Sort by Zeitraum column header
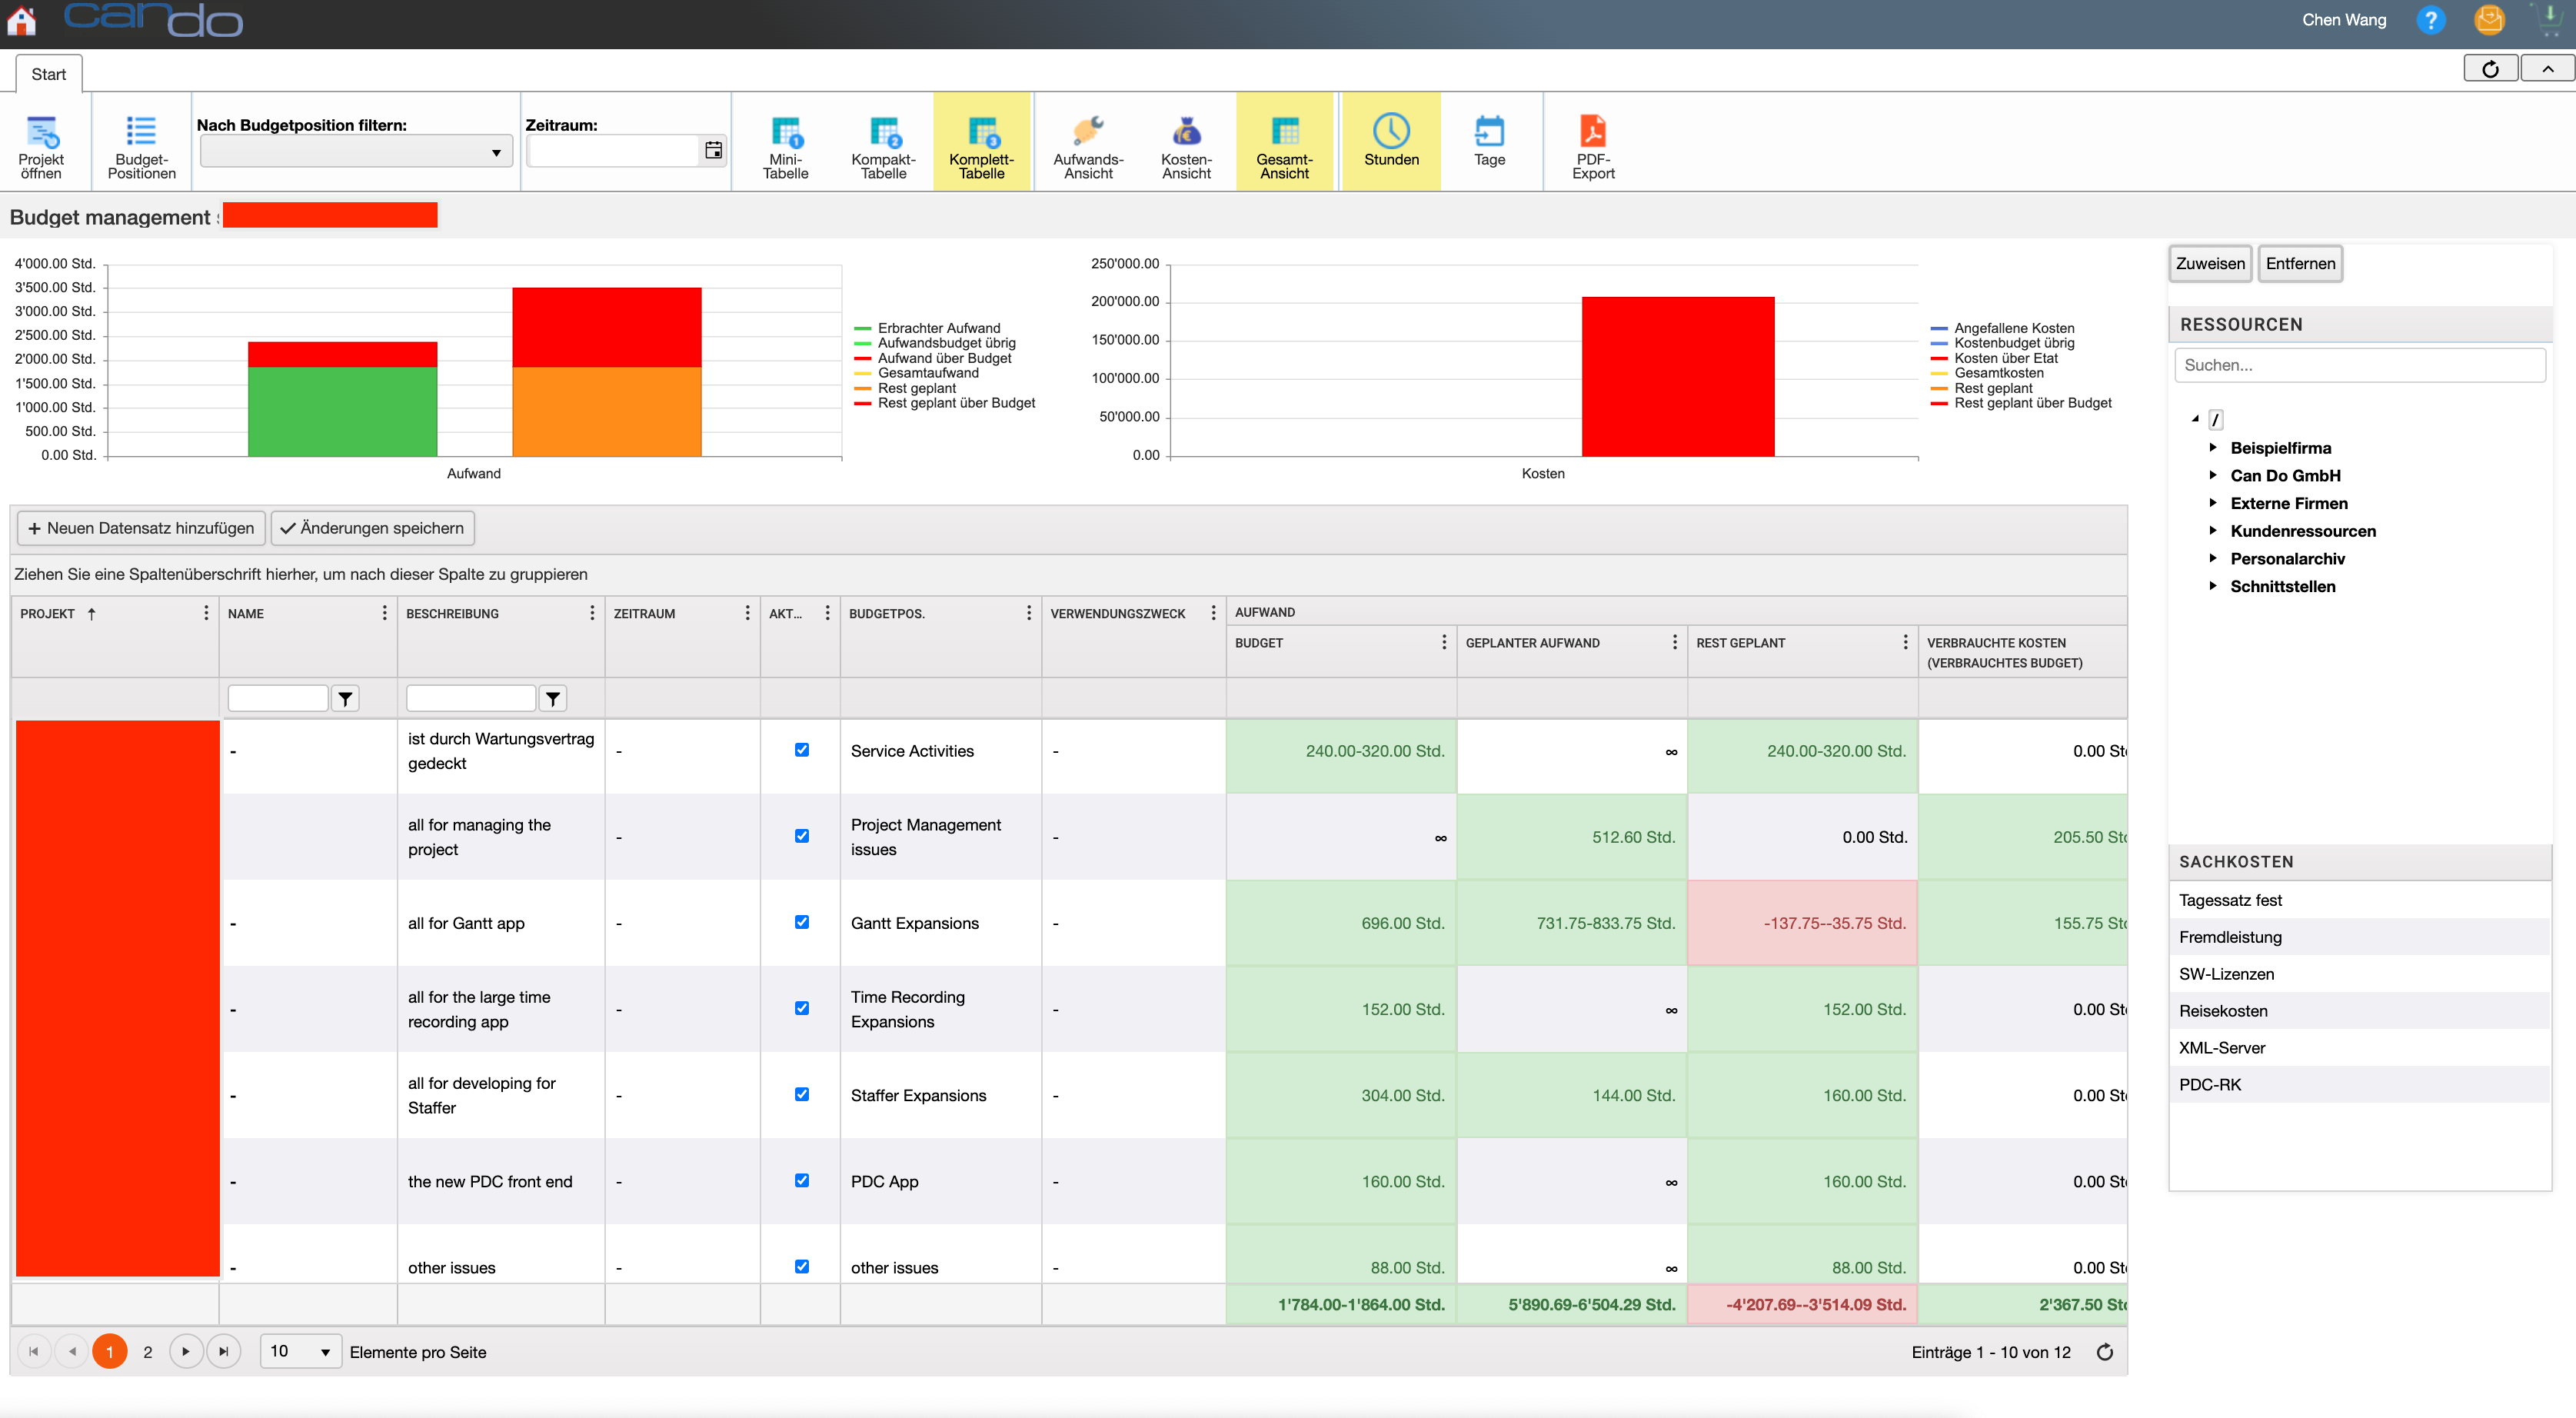 pyautogui.click(x=644, y=613)
